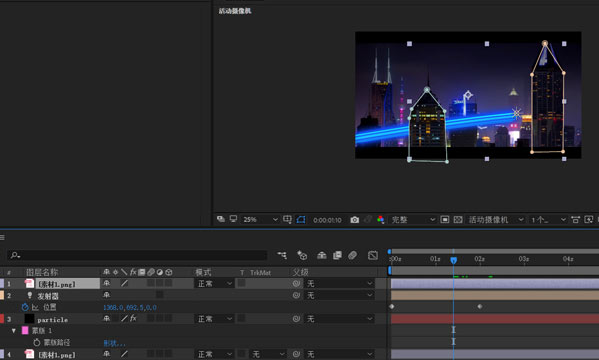Screen dimensions: 599x360
Task: Toggle the fx switch on particle layer
Action: [133, 318]
